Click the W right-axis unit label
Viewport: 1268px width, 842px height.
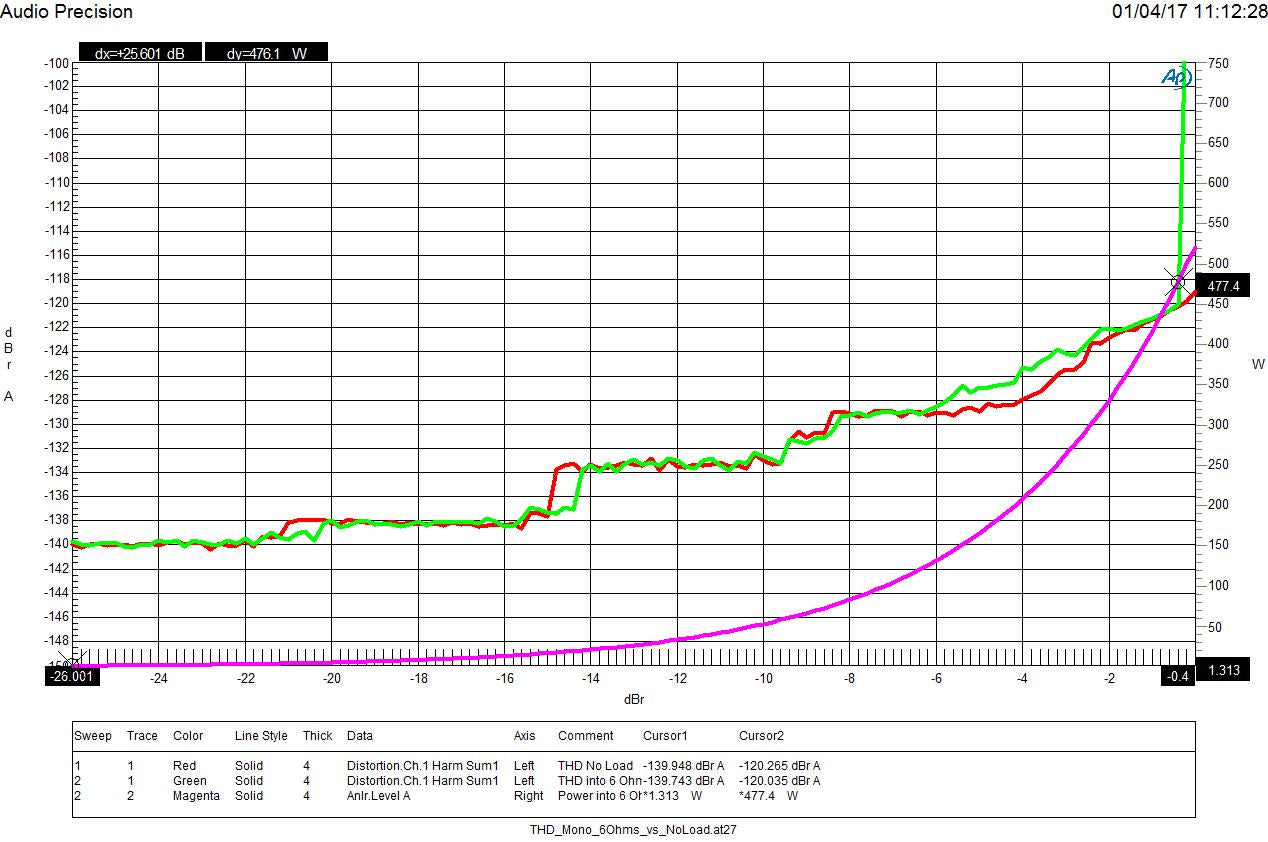pos(1257,365)
